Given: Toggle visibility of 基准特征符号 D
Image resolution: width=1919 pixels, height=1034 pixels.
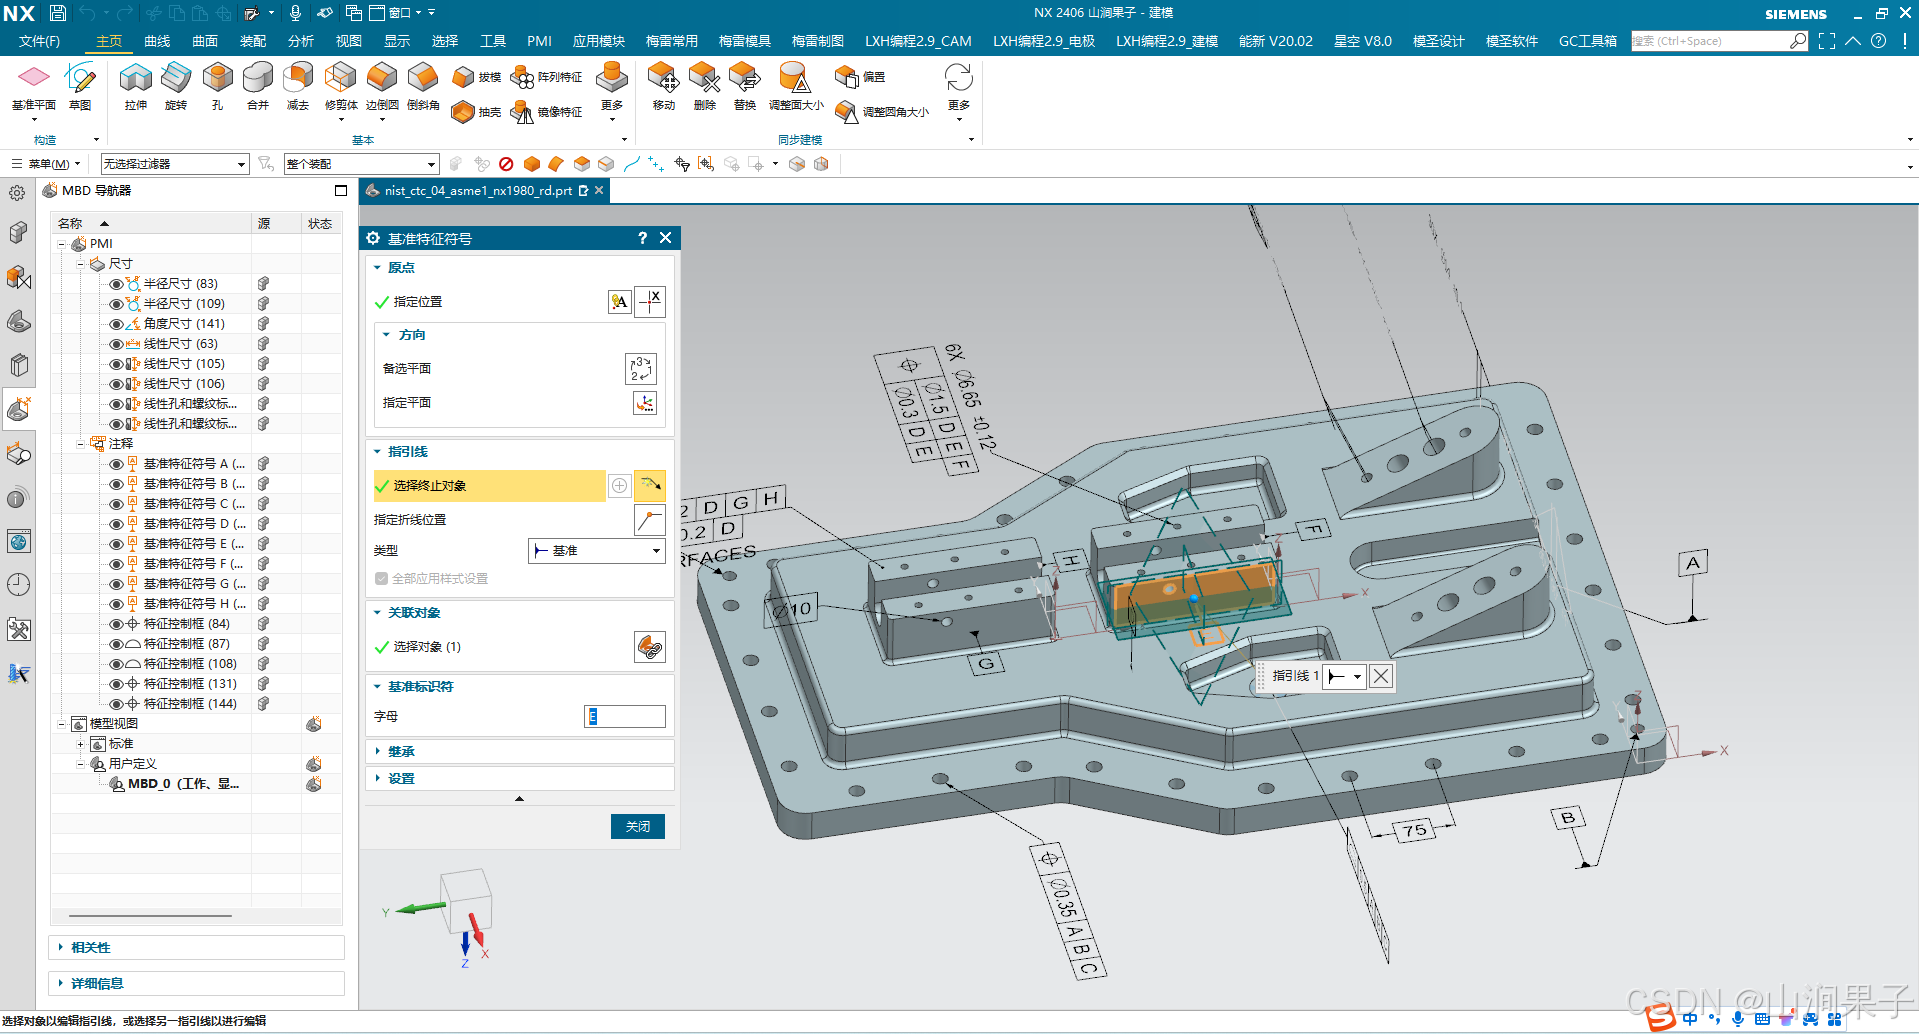Looking at the screenshot, I should click(116, 524).
